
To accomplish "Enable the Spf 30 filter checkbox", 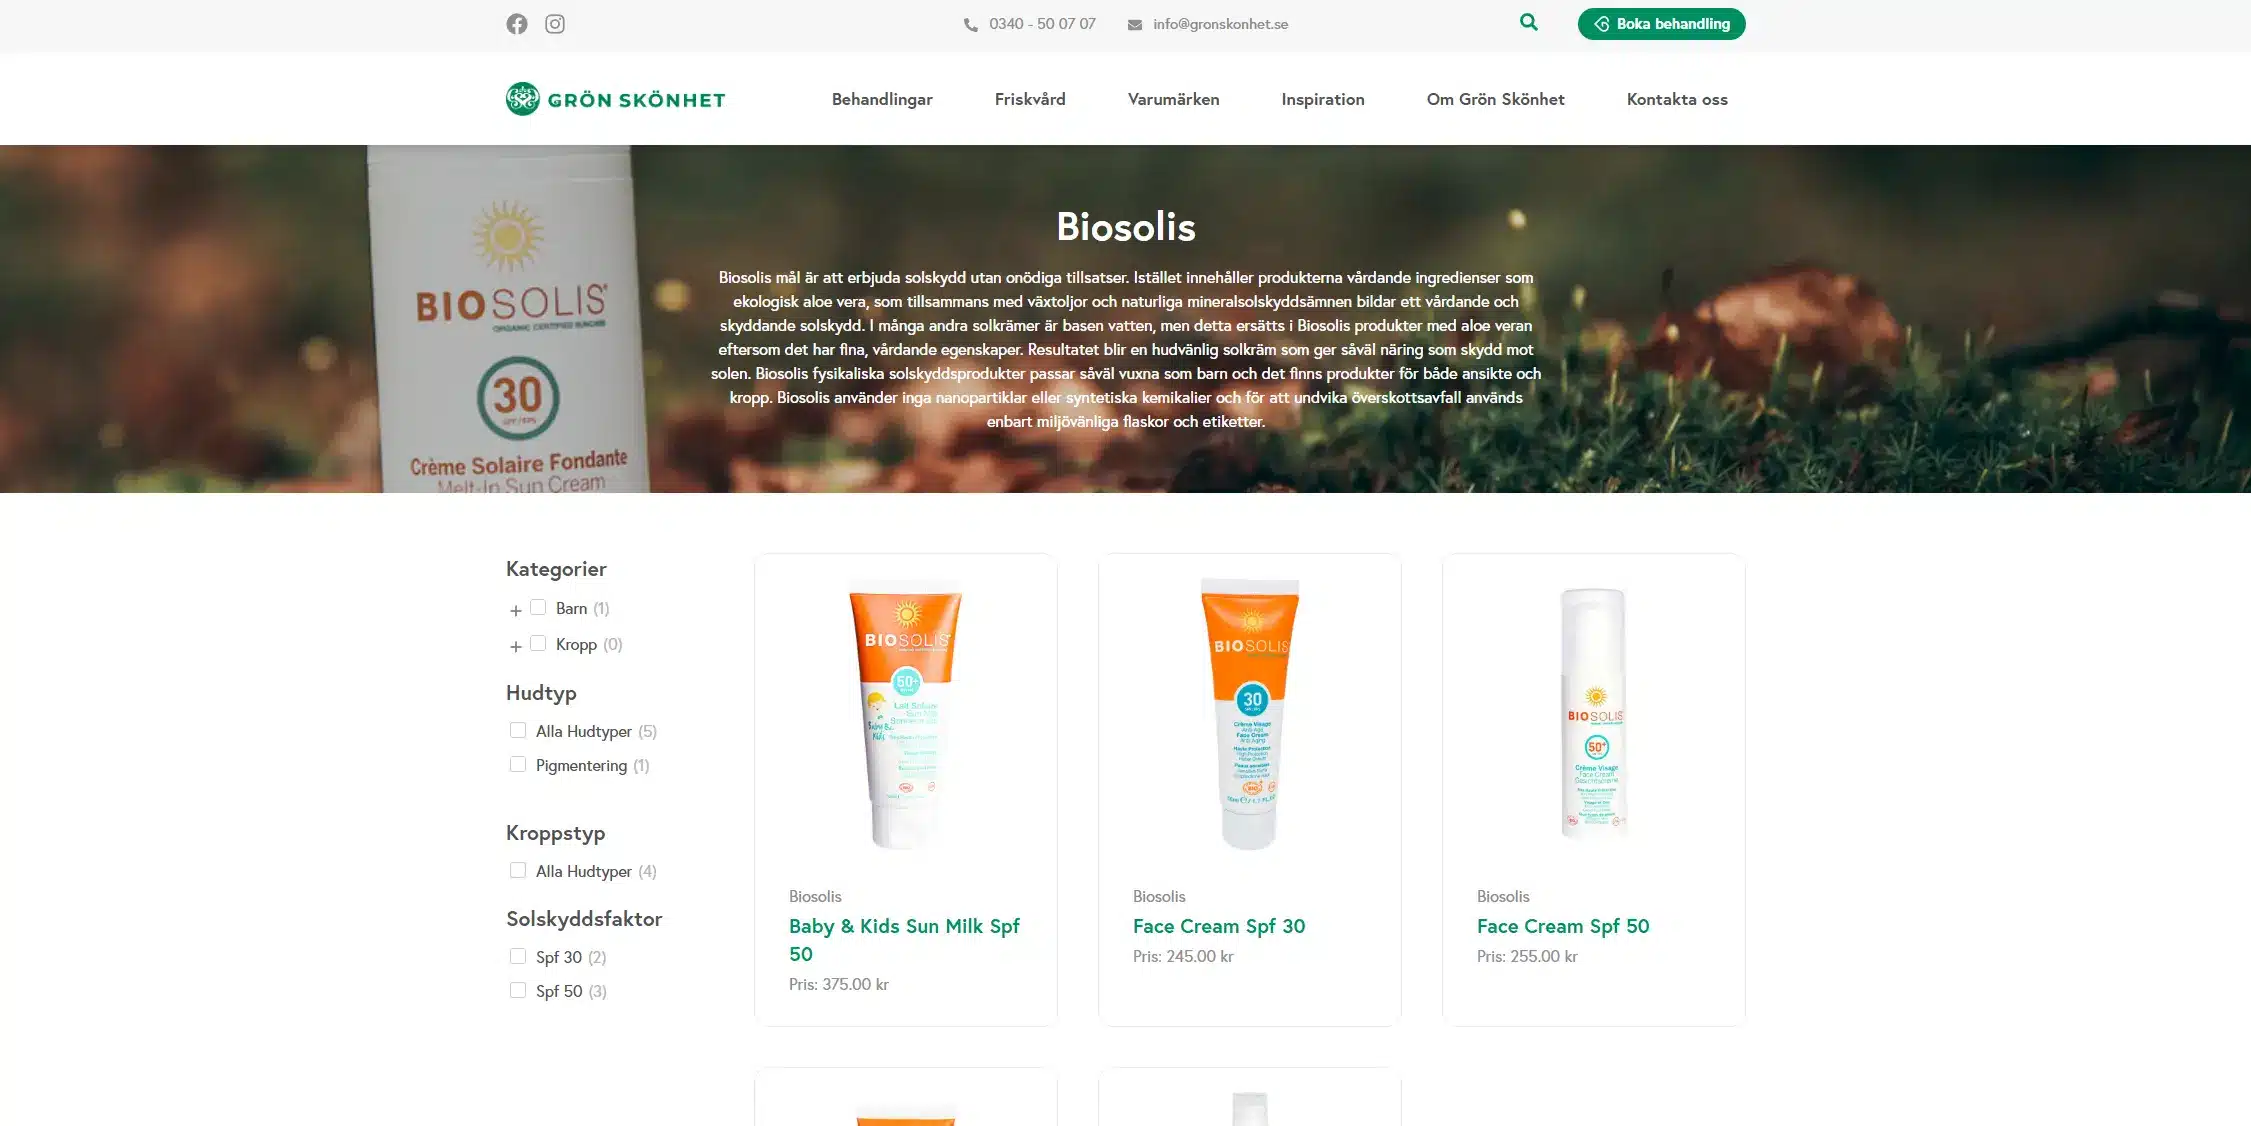I will click(x=518, y=956).
